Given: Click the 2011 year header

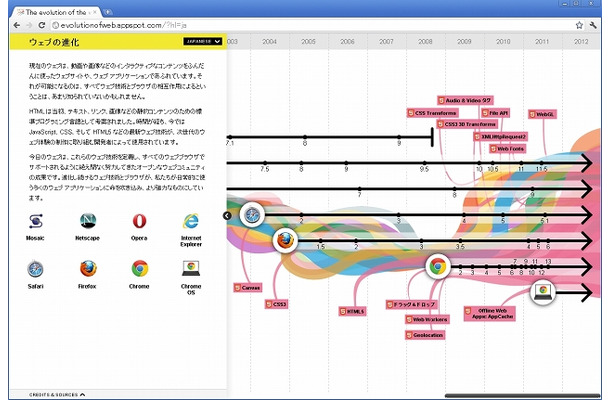Looking at the screenshot, I should pyautogui.click(x=542, y=41).
